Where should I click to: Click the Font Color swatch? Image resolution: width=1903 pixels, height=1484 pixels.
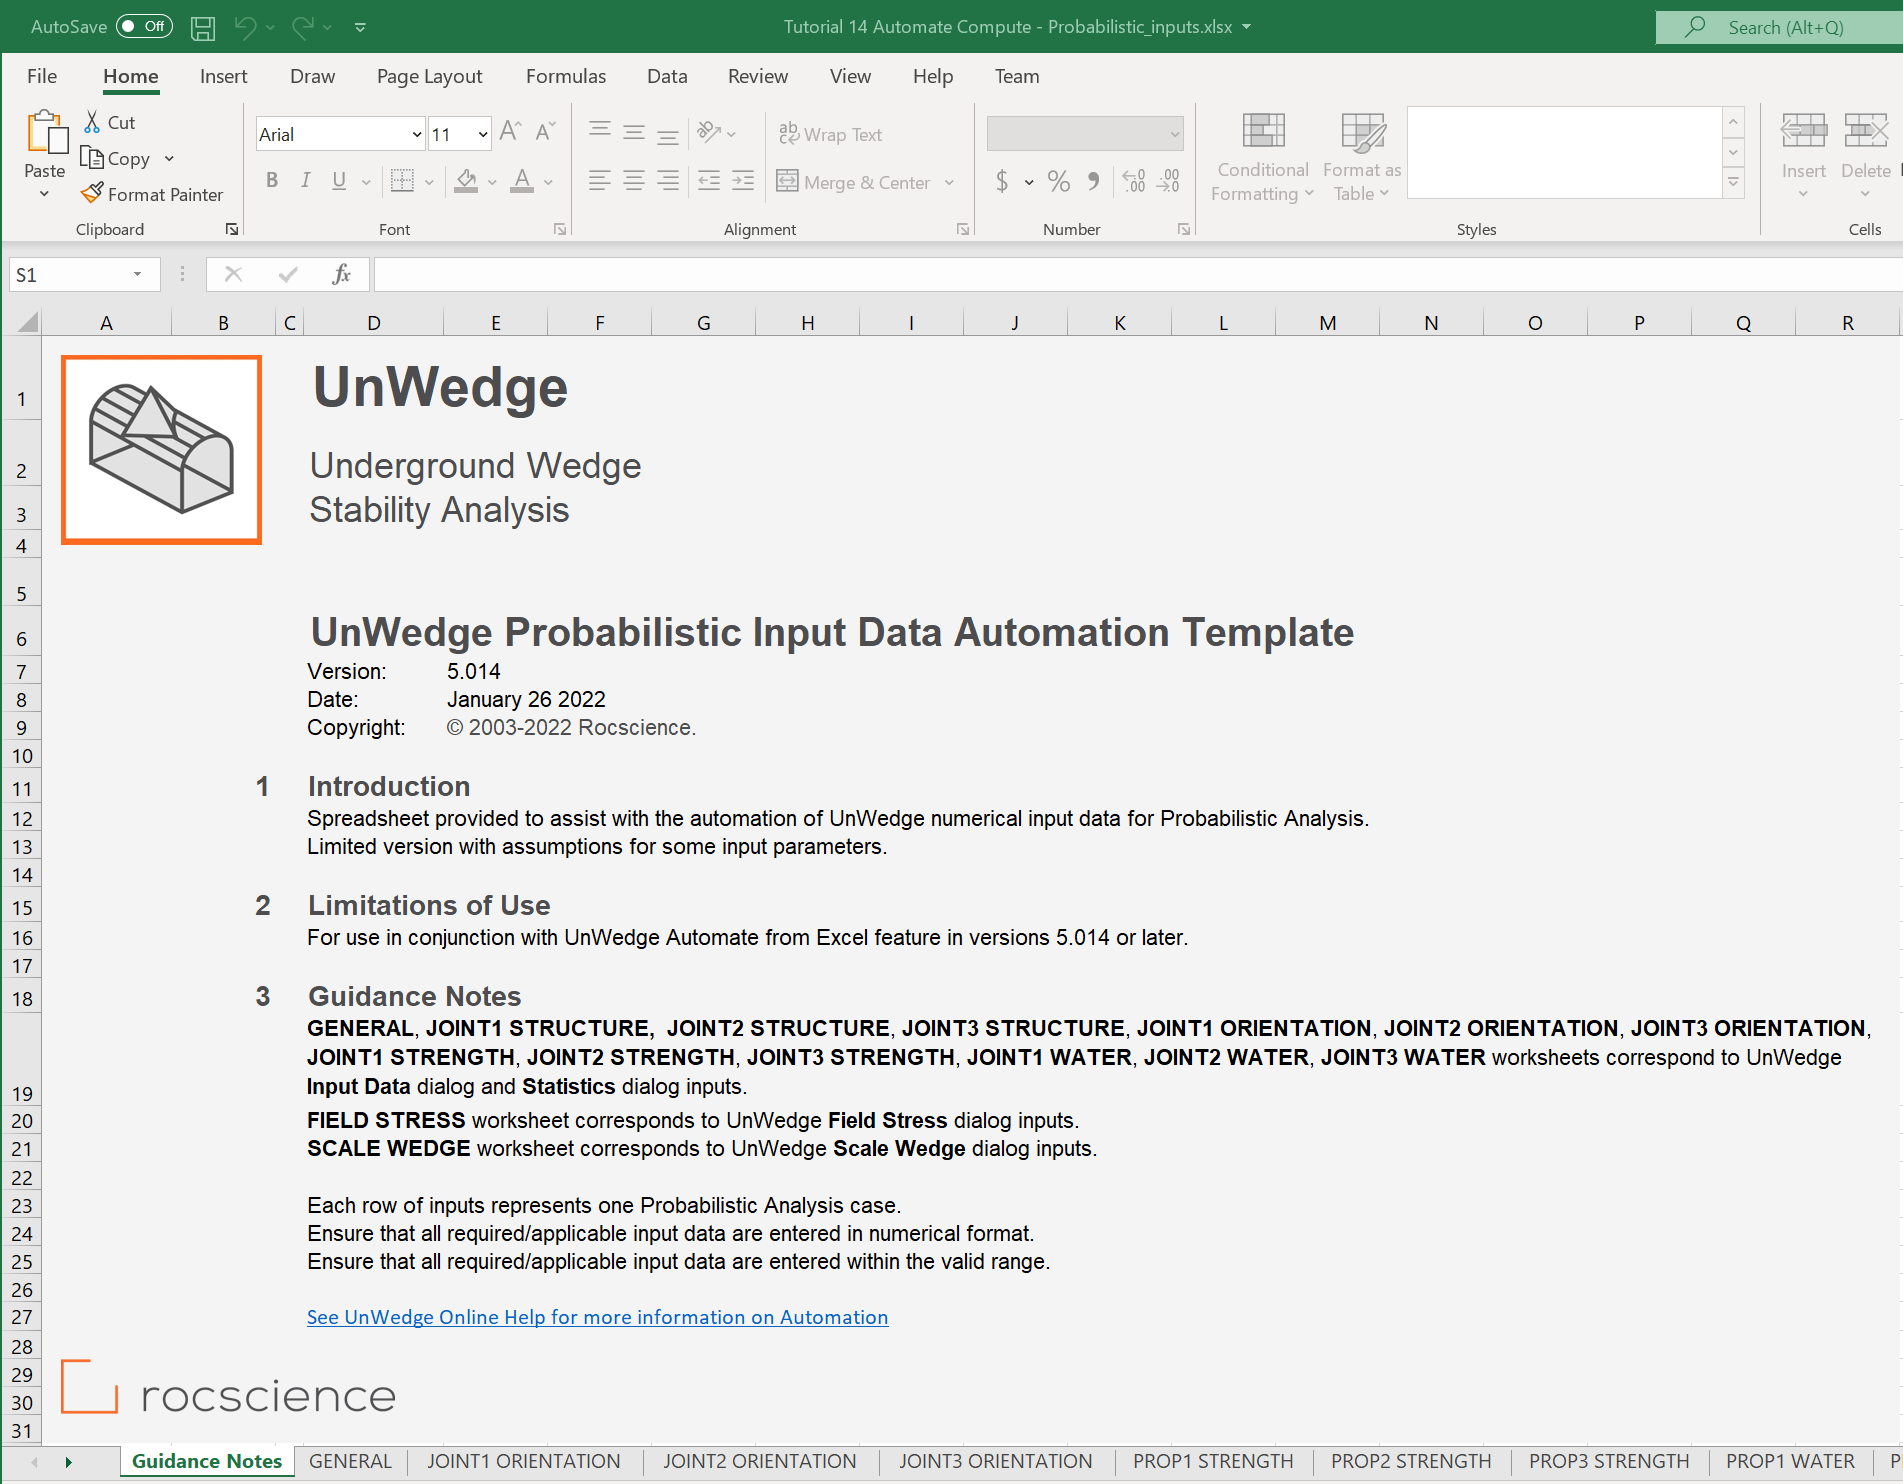coord(522,181)
